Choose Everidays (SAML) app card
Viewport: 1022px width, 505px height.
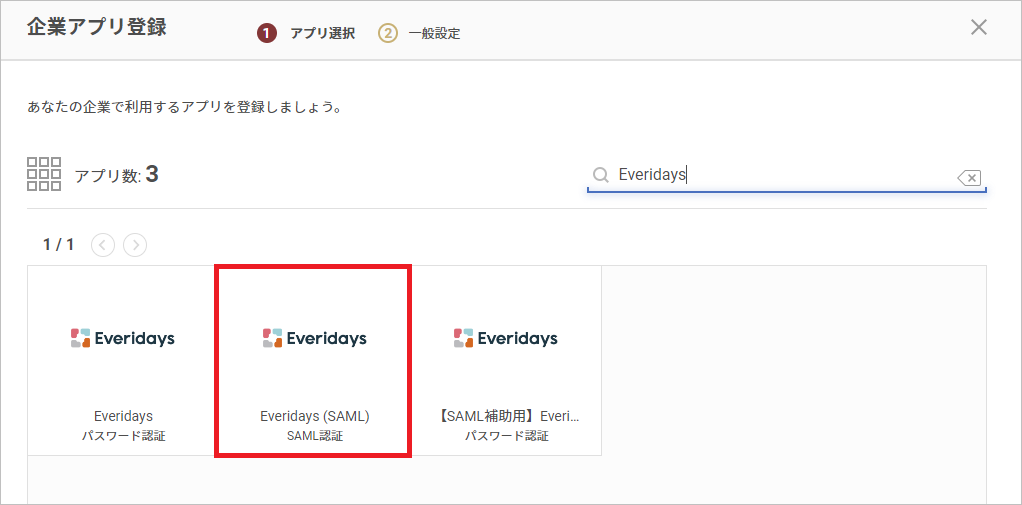coord(314,360)
